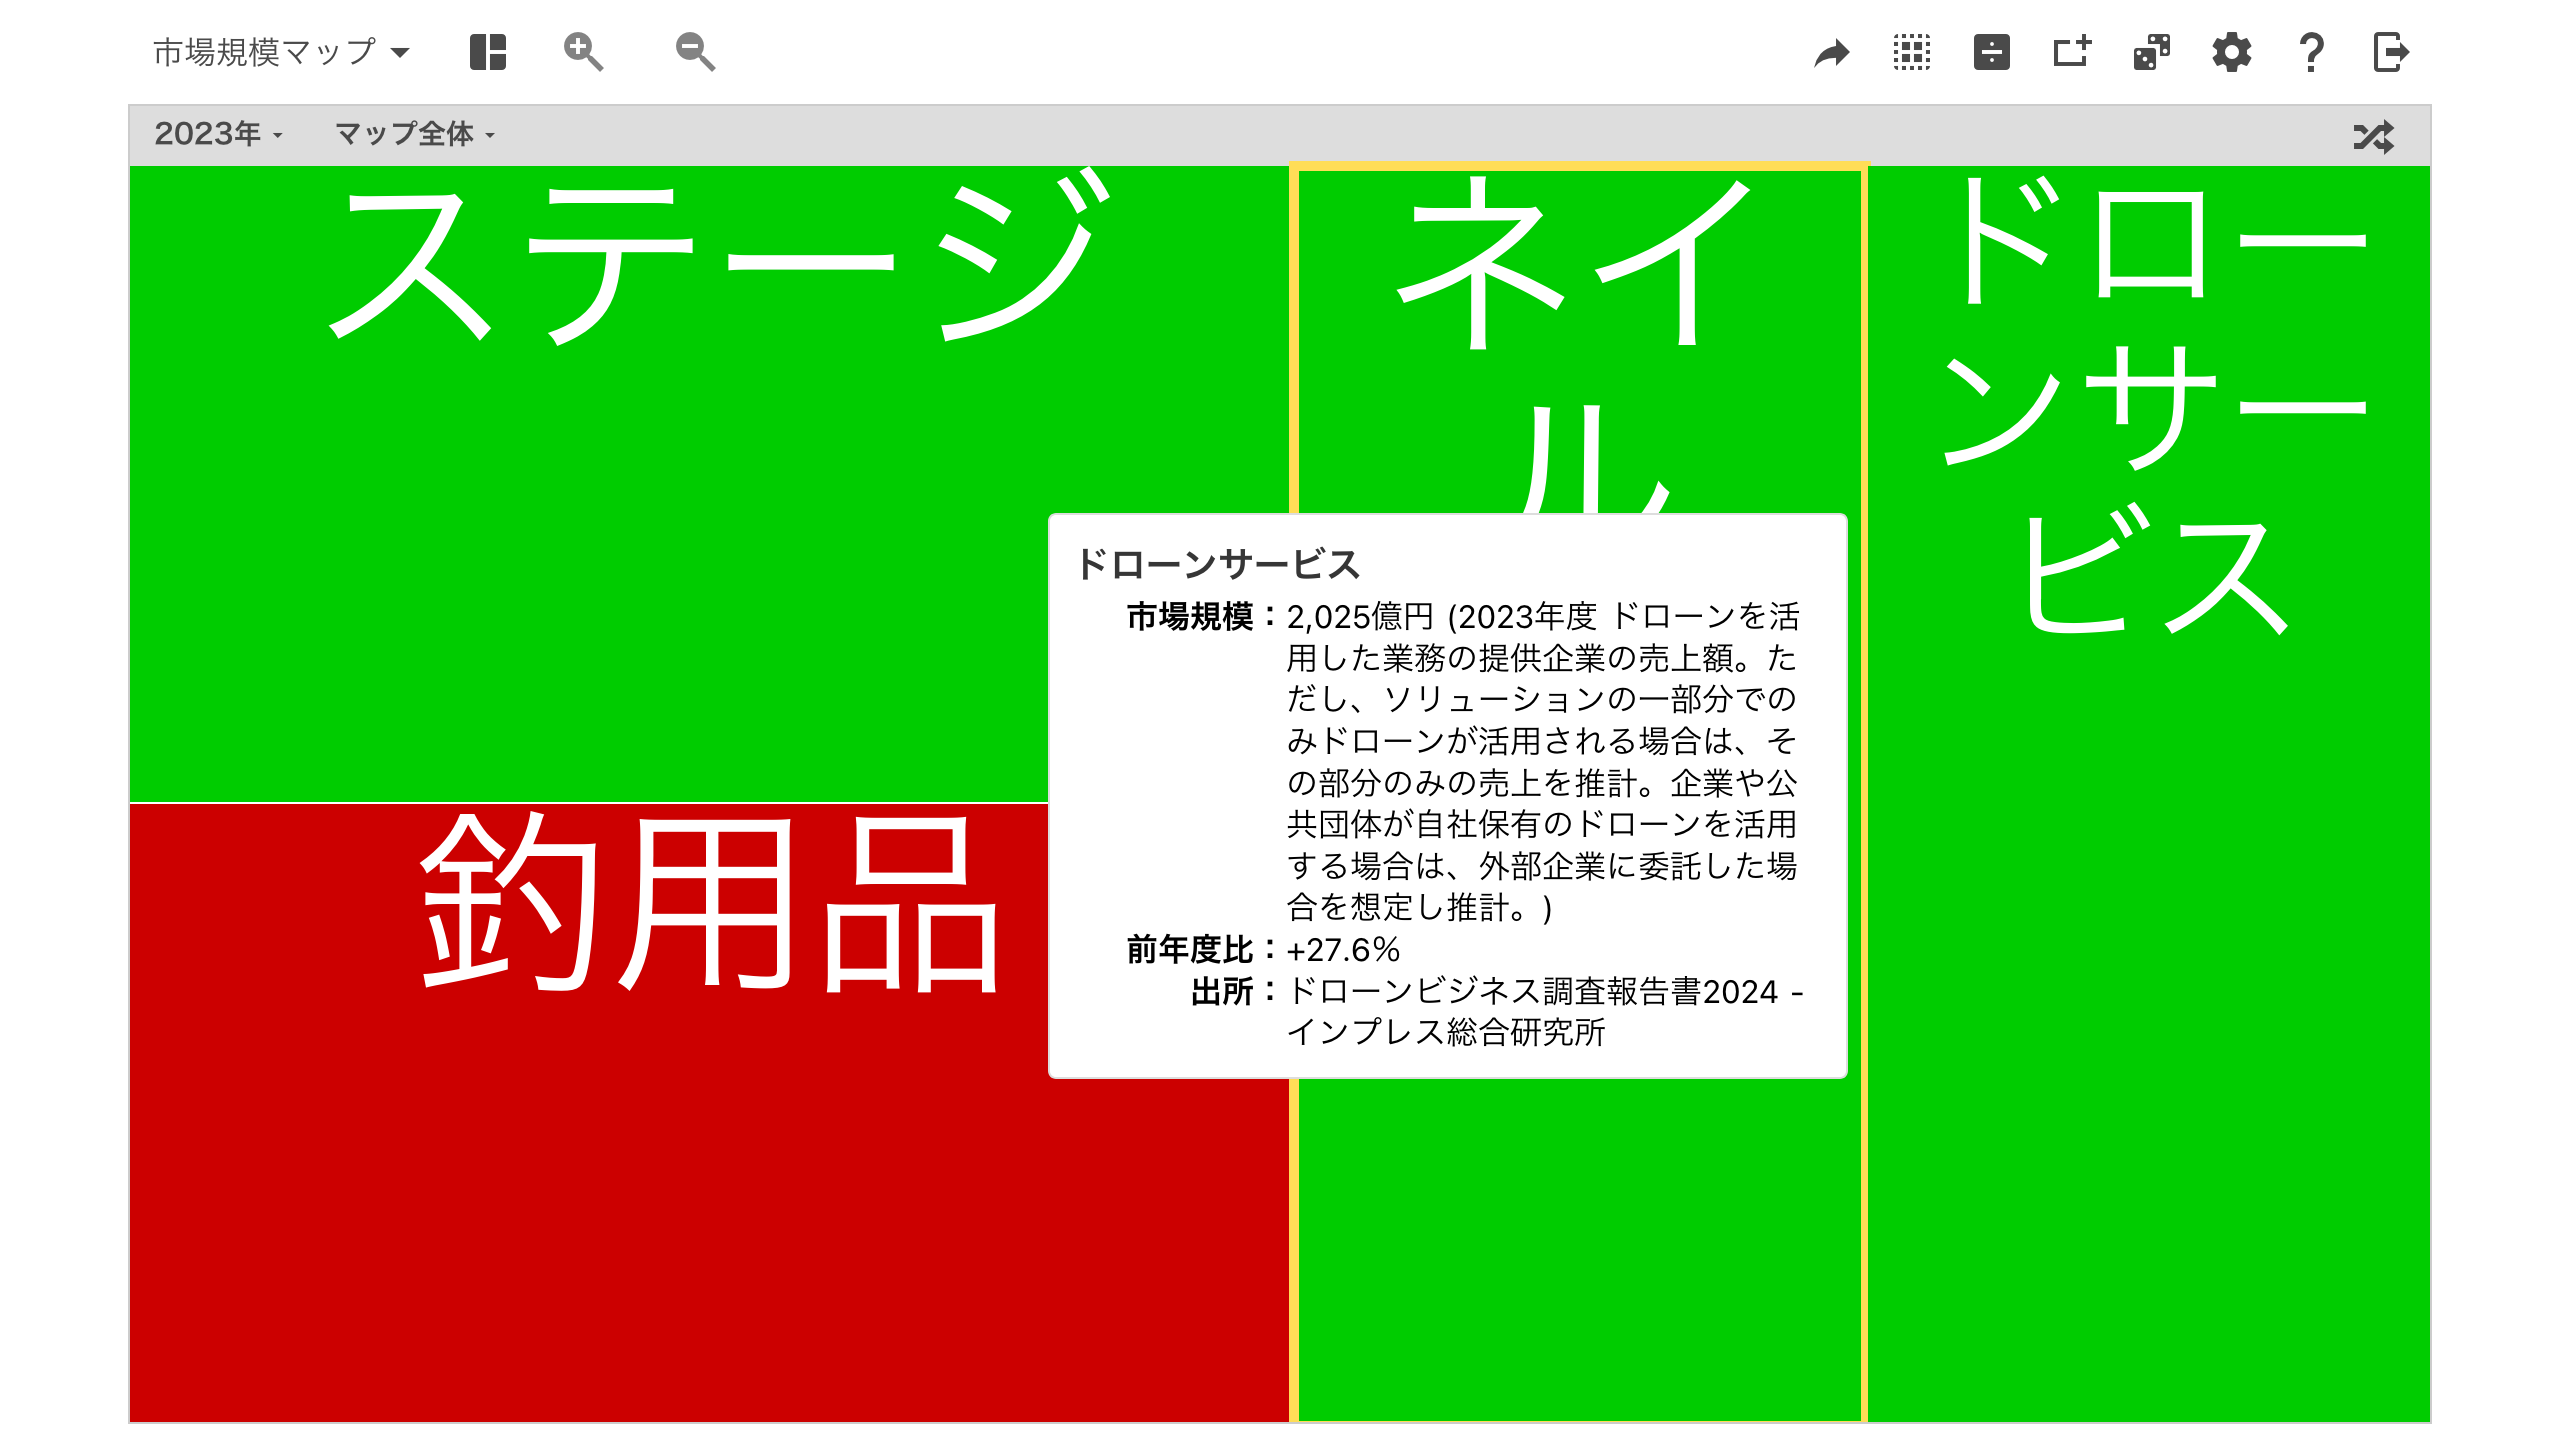Click the share arrow icon

point(1832,52)
